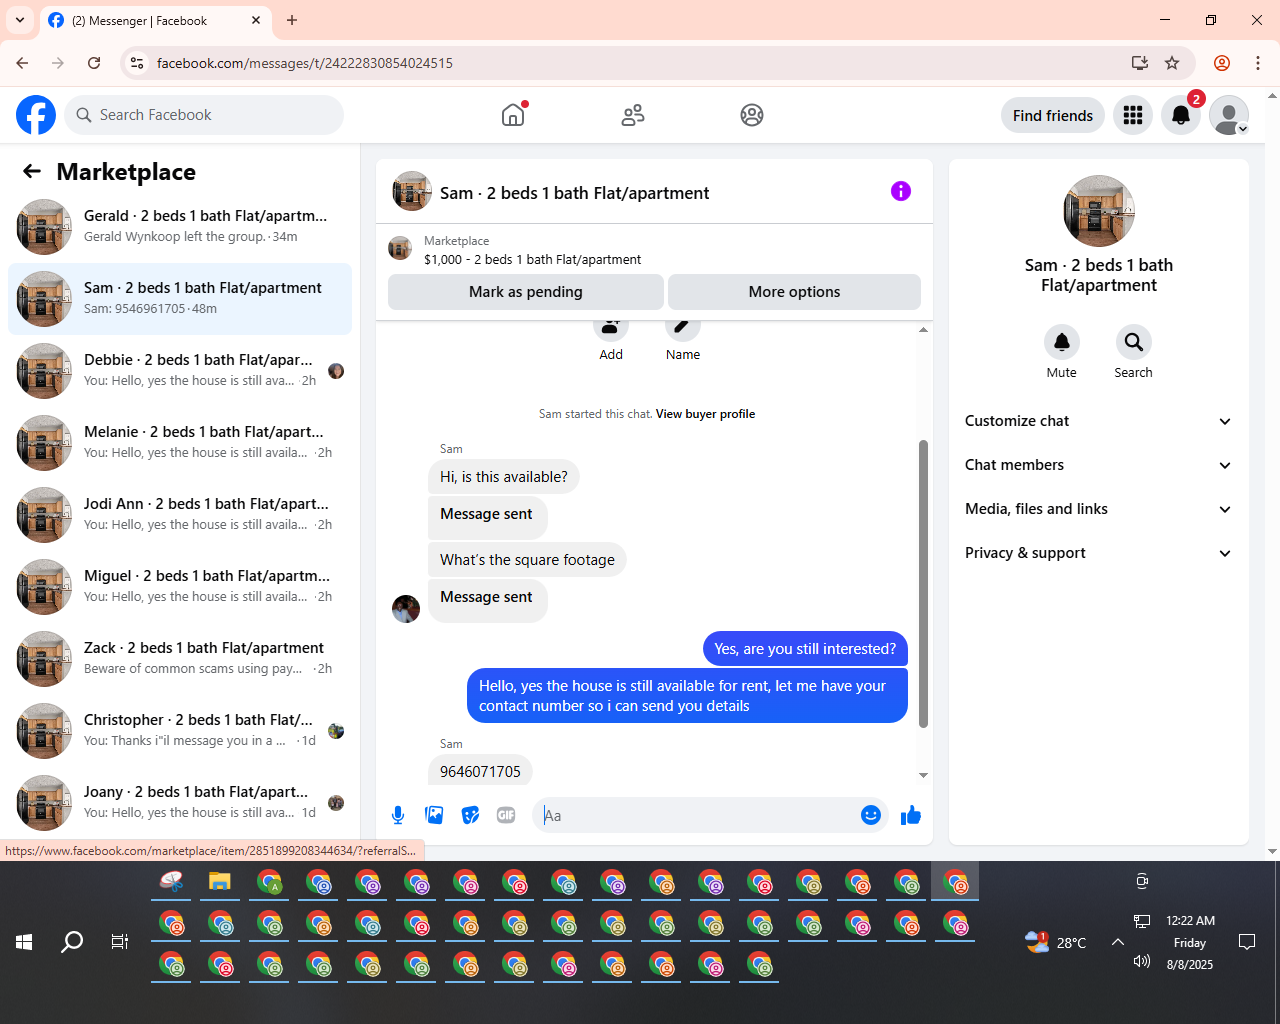Viewport: 1280px width, 1024px height.
Task: Expand Customize chat section
Action: tap(1099, 421)
